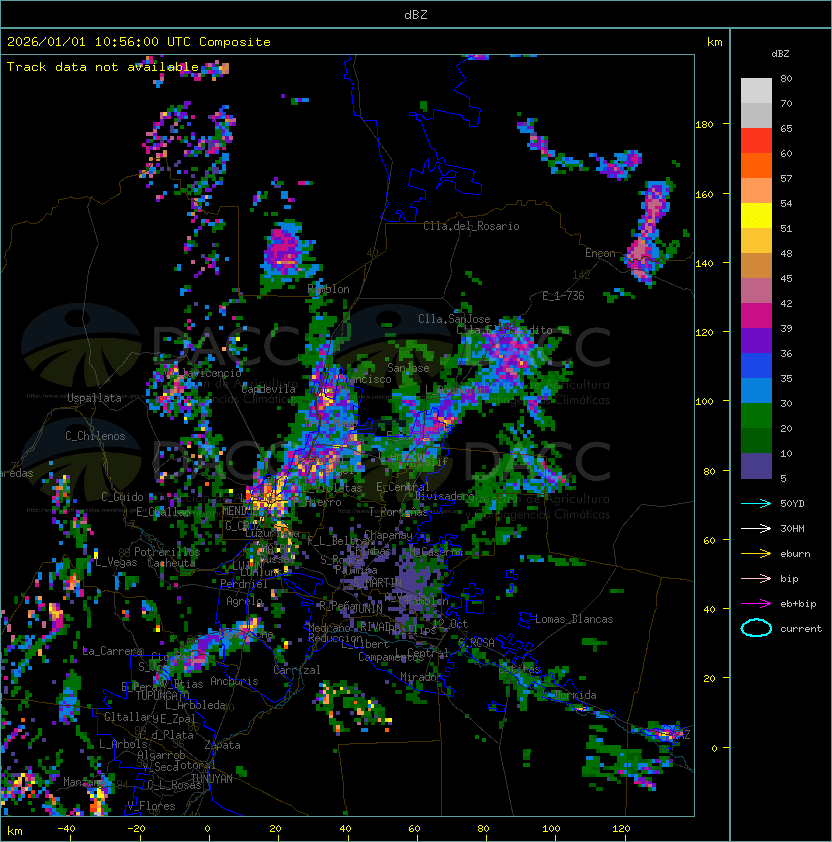The image size is (832, 842).
Task: Select the purple 36-39 dBZ color band
Action: pyautogui.click(x=756, y=340)
